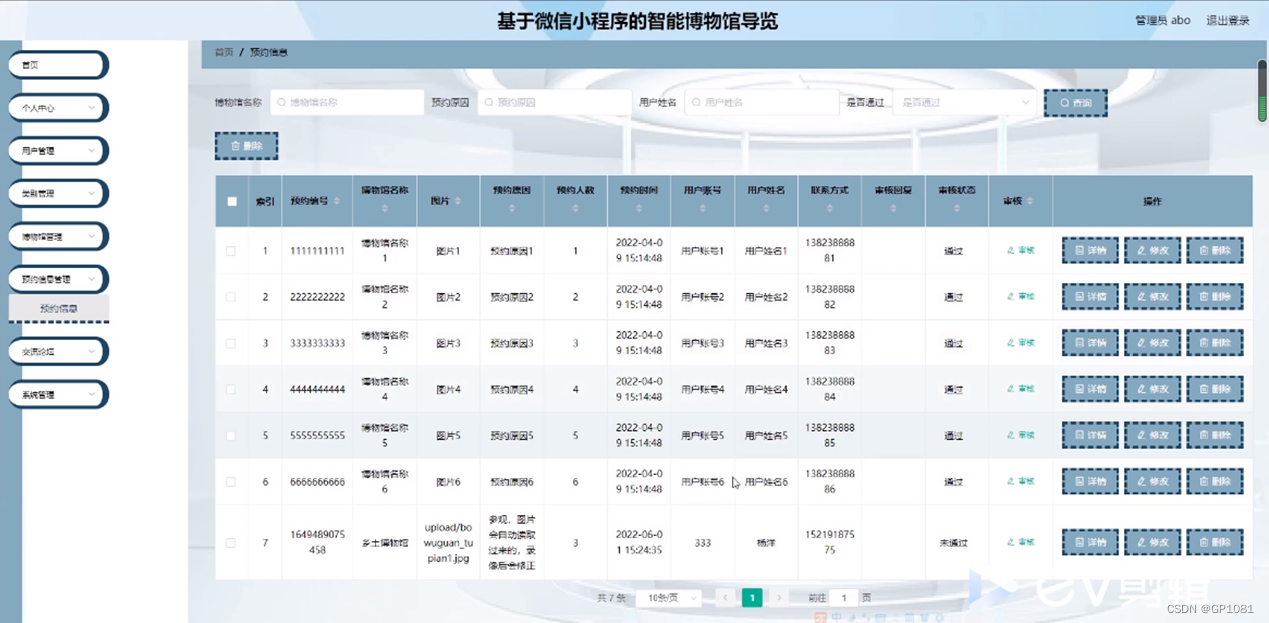Viewport: 1269px width, 623px height.
Task: Sort by the 审核 column sort icon
Action: coord(1030,201)
